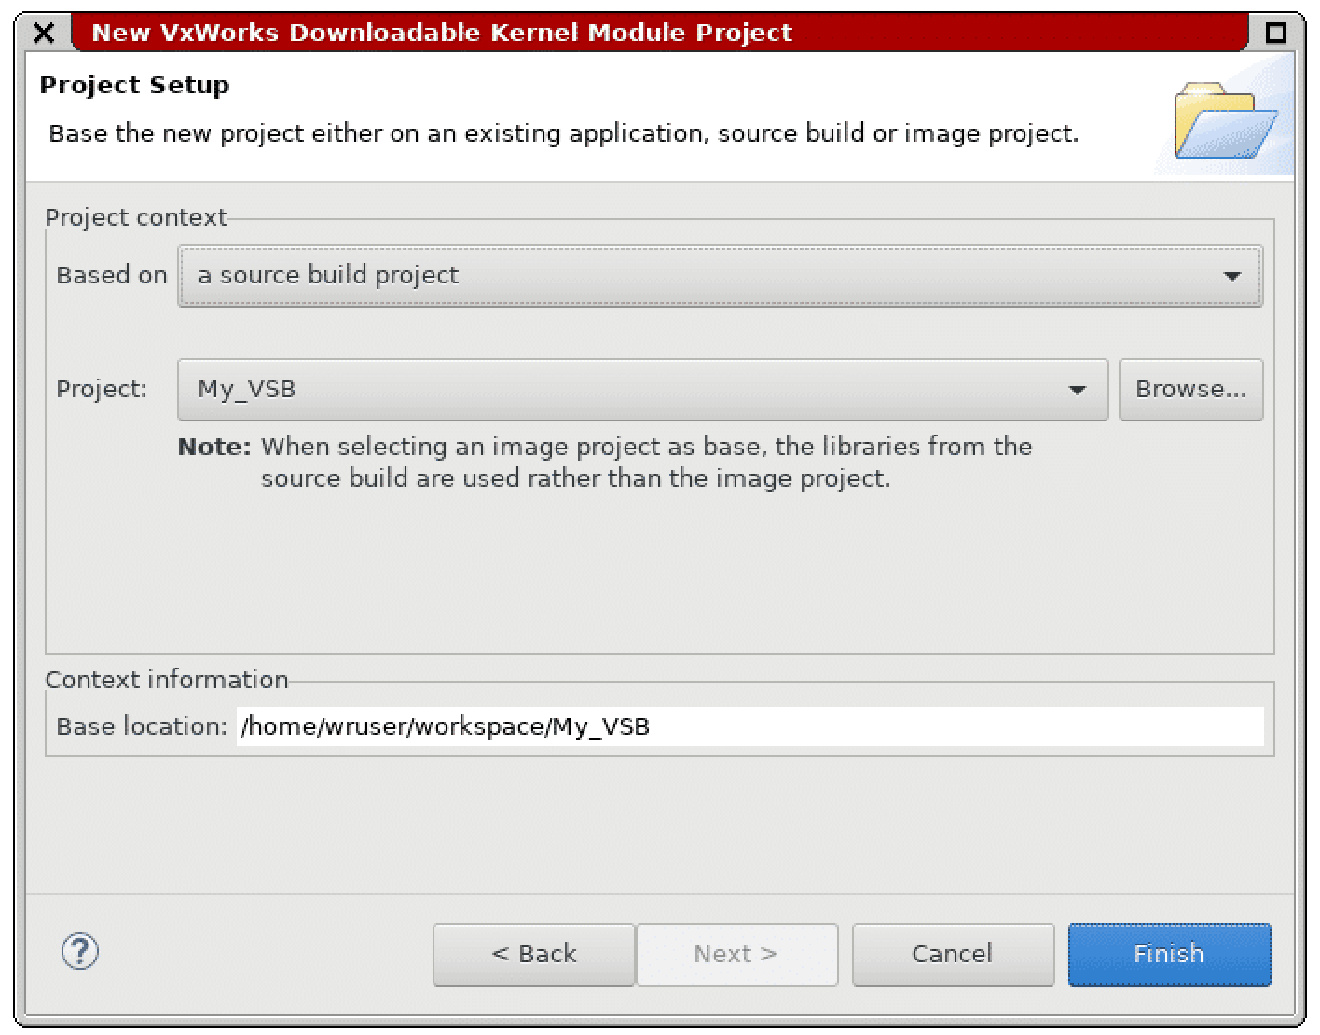Click the Finish button
This screenshot has height=1035, width=1320.
1168,954
